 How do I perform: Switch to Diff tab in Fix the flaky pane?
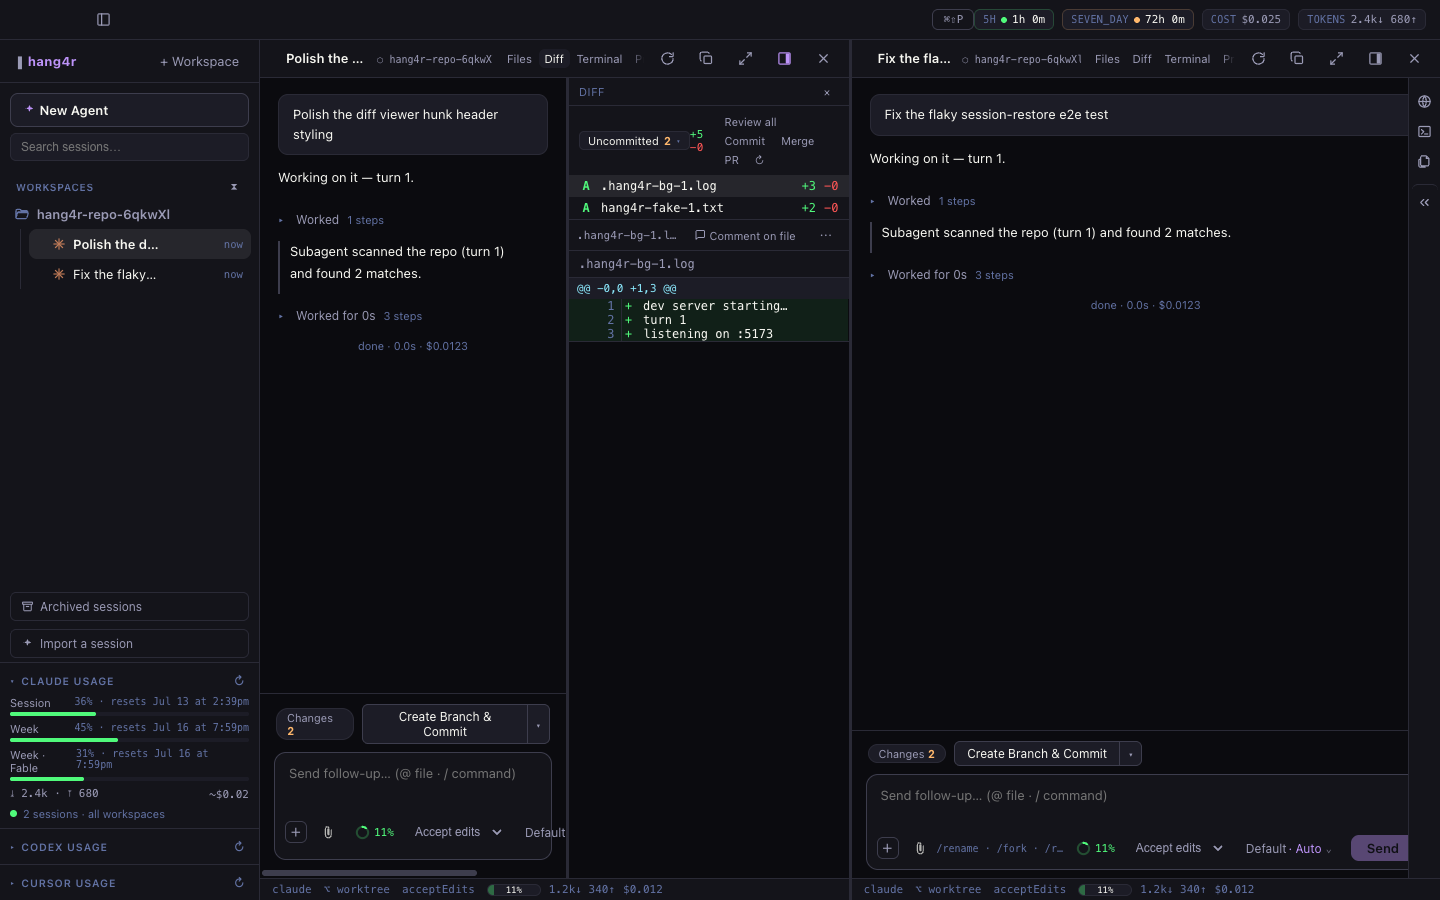point(1142,59)
